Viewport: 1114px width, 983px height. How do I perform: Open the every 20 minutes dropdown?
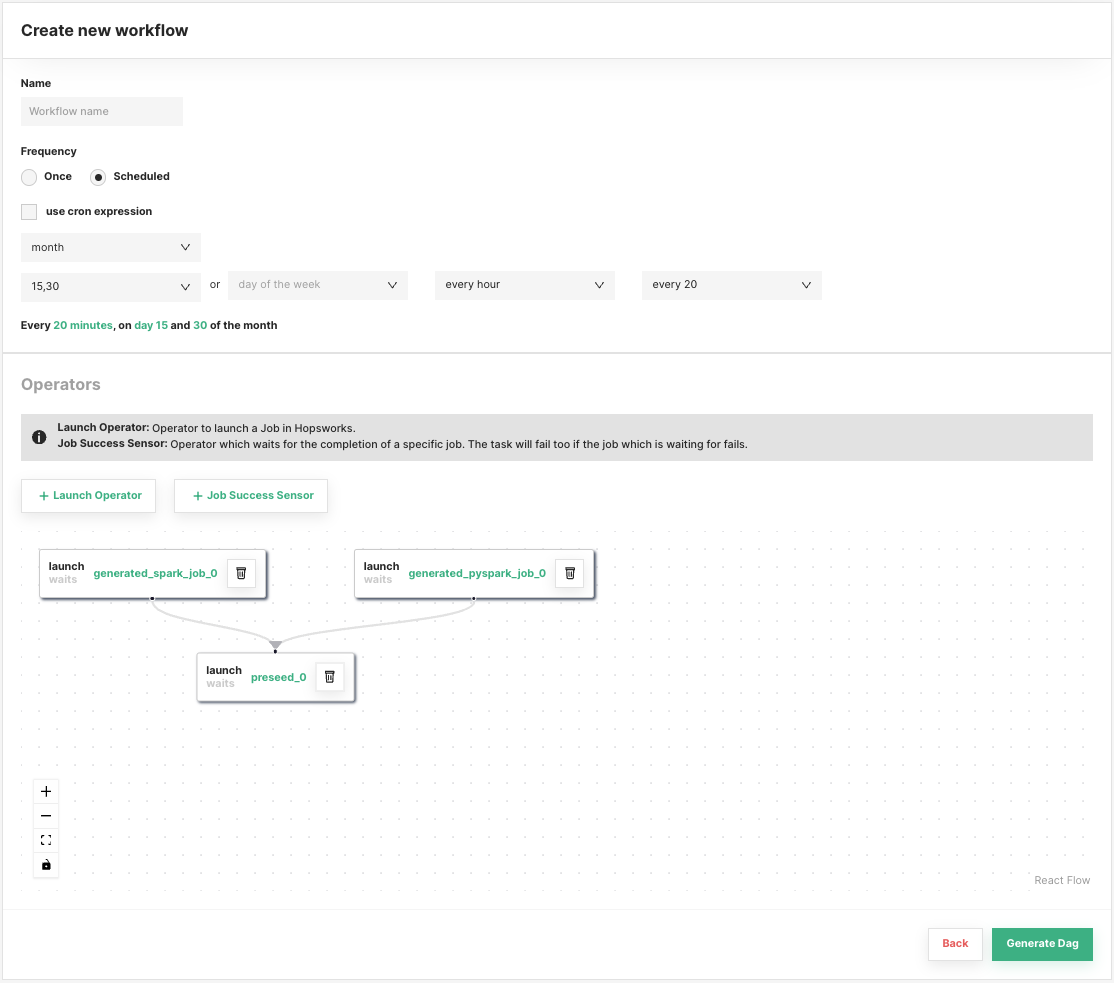coord(731,285)
